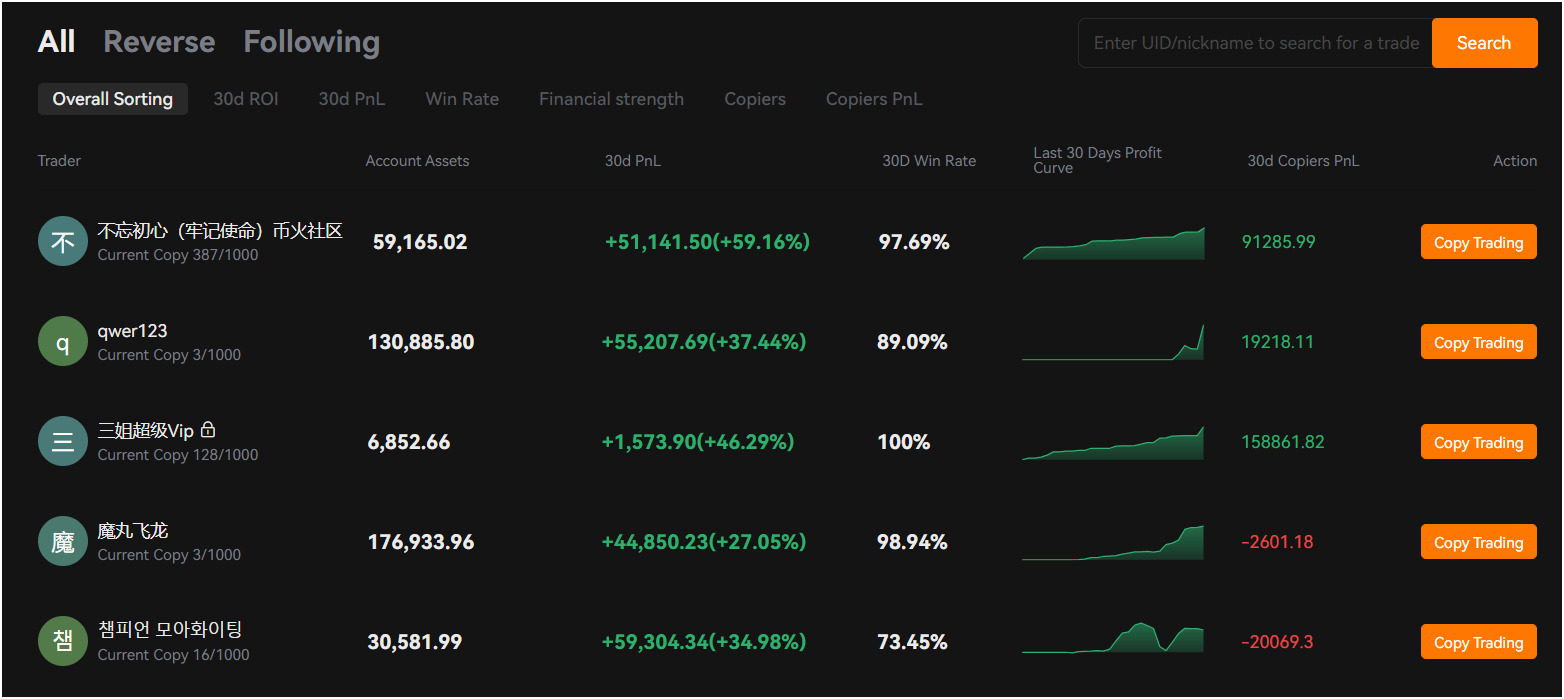Select account assets value 59,165.02
The height and width of the screenshot is (699, 1564).
click(x=420, y=242)
